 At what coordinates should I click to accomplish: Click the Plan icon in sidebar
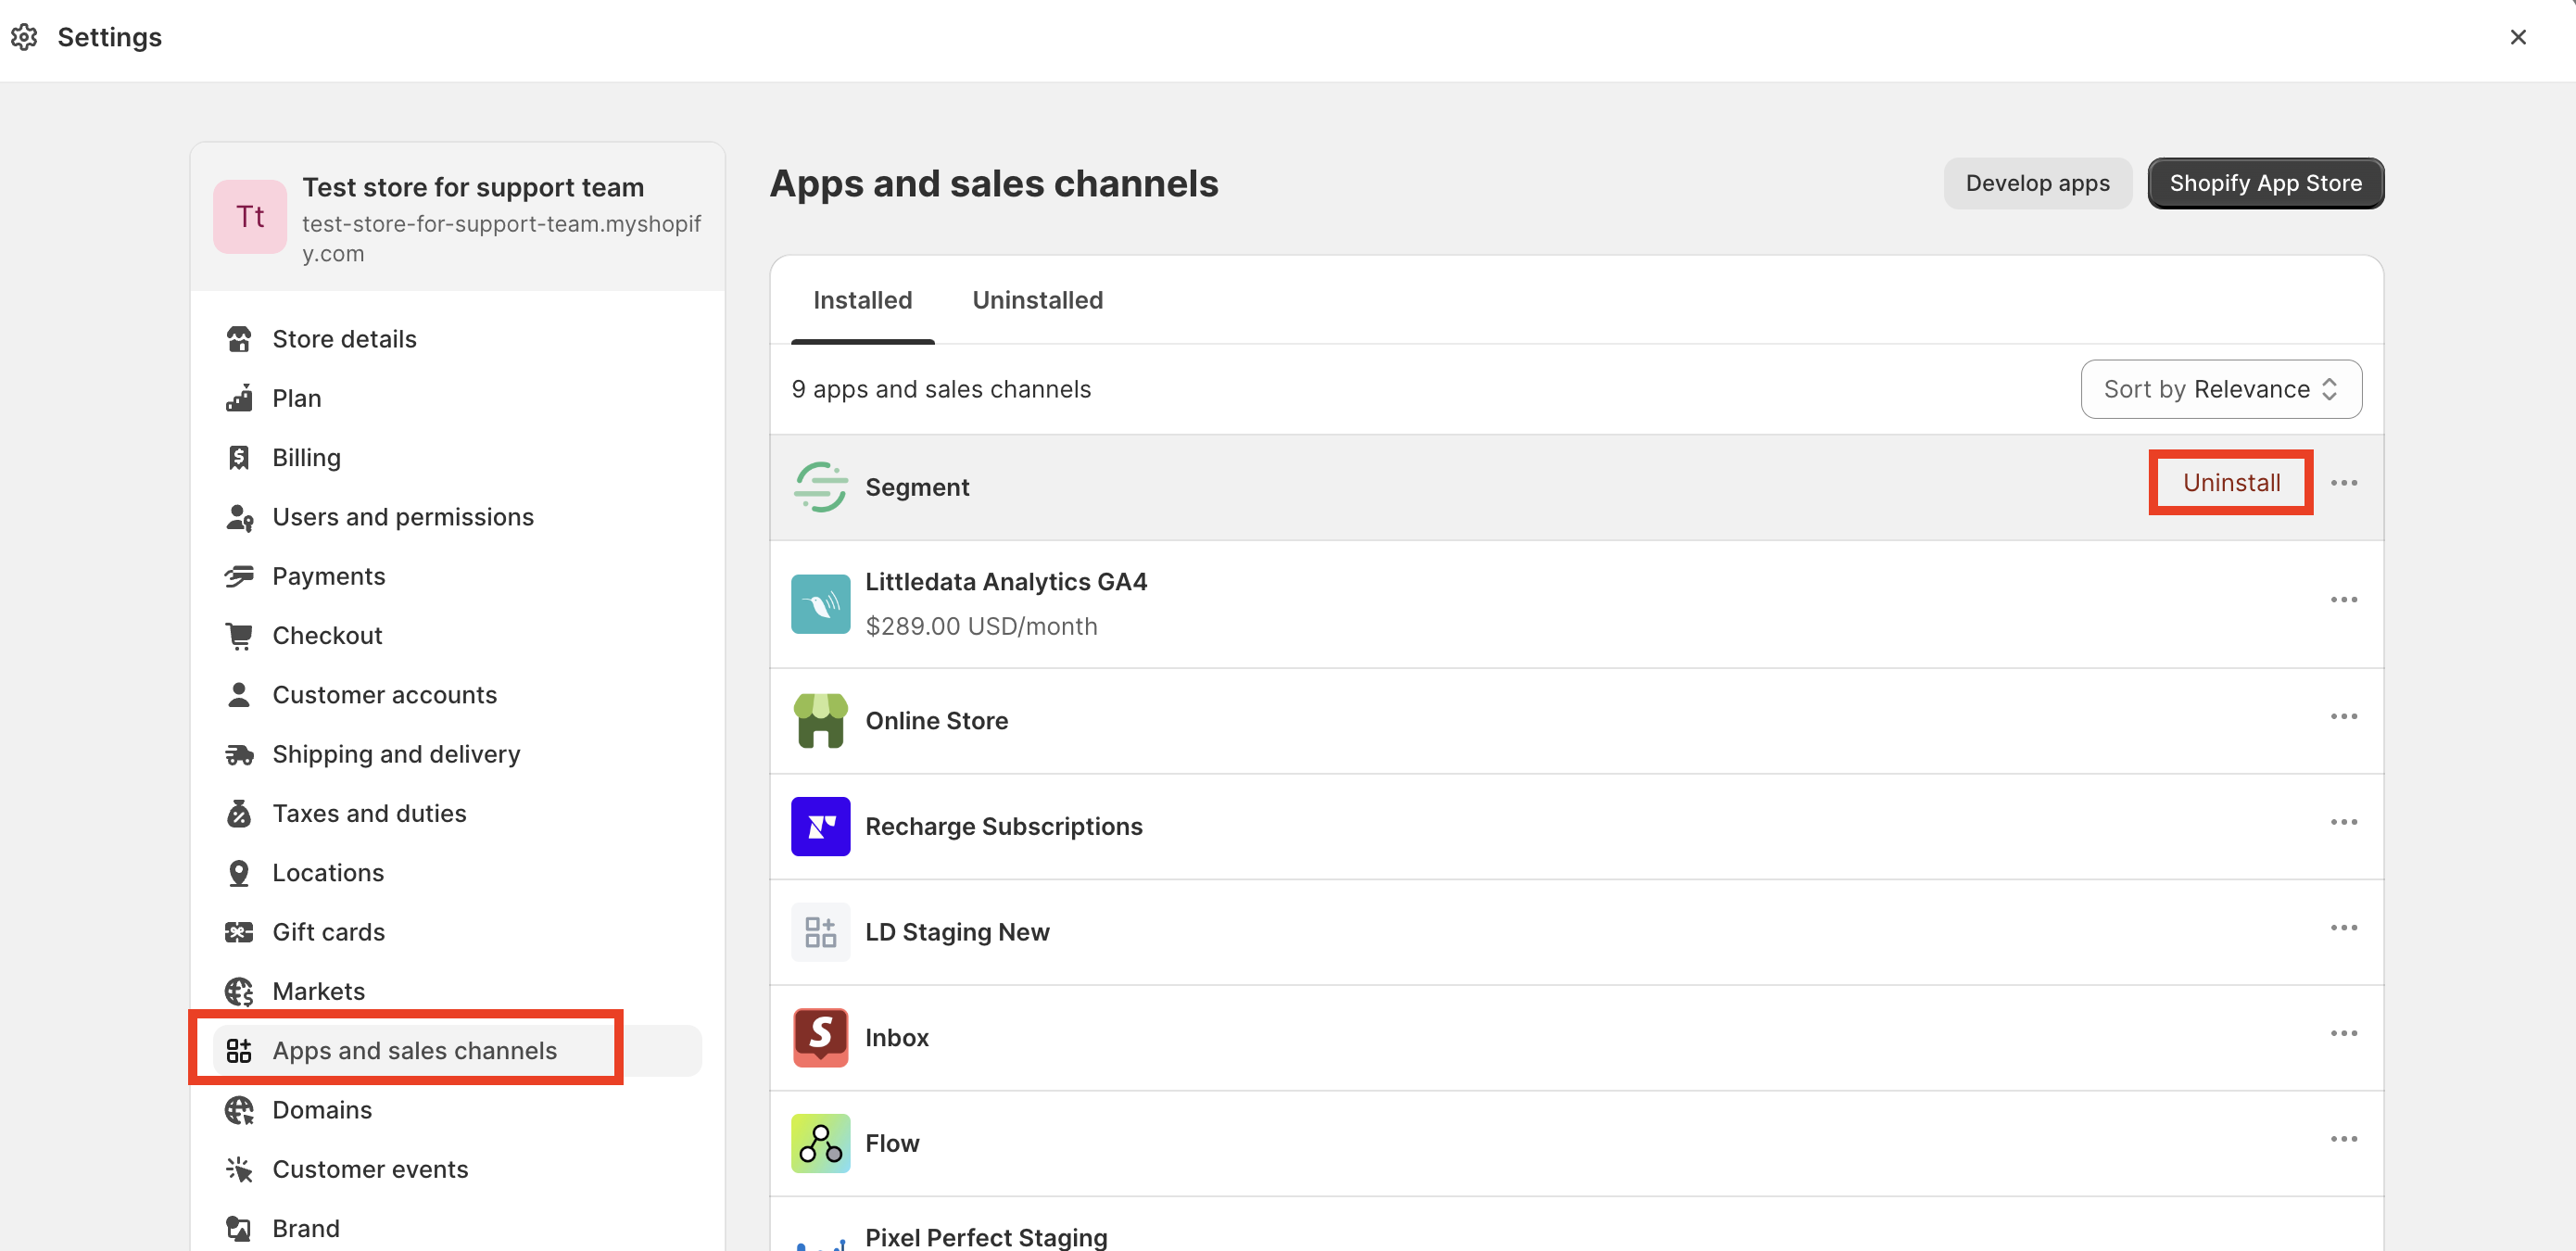click(x=239, y=398)
